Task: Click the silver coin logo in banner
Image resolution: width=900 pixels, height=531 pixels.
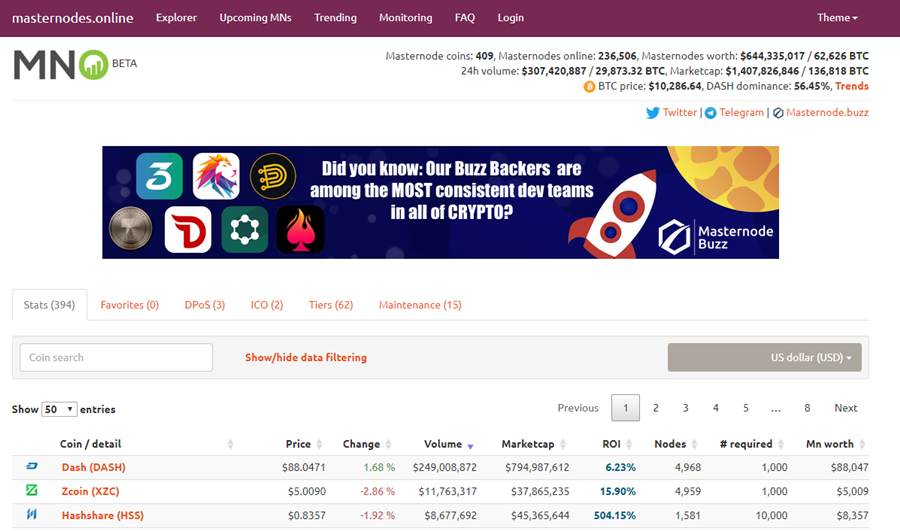Action: (x=131, y=228)
